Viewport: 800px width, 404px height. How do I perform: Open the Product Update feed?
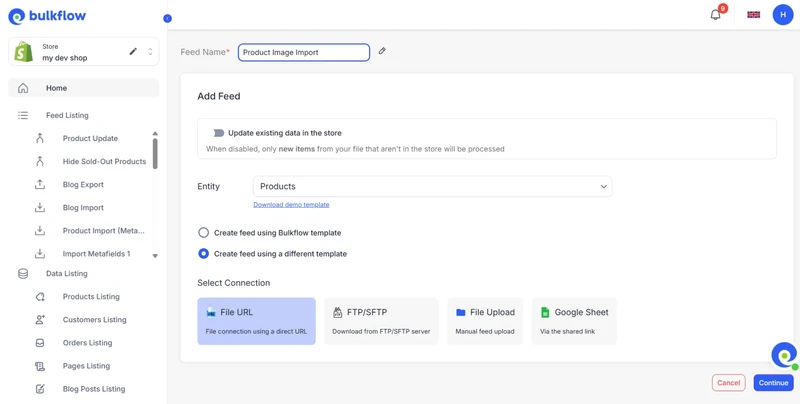click(90, 138)
